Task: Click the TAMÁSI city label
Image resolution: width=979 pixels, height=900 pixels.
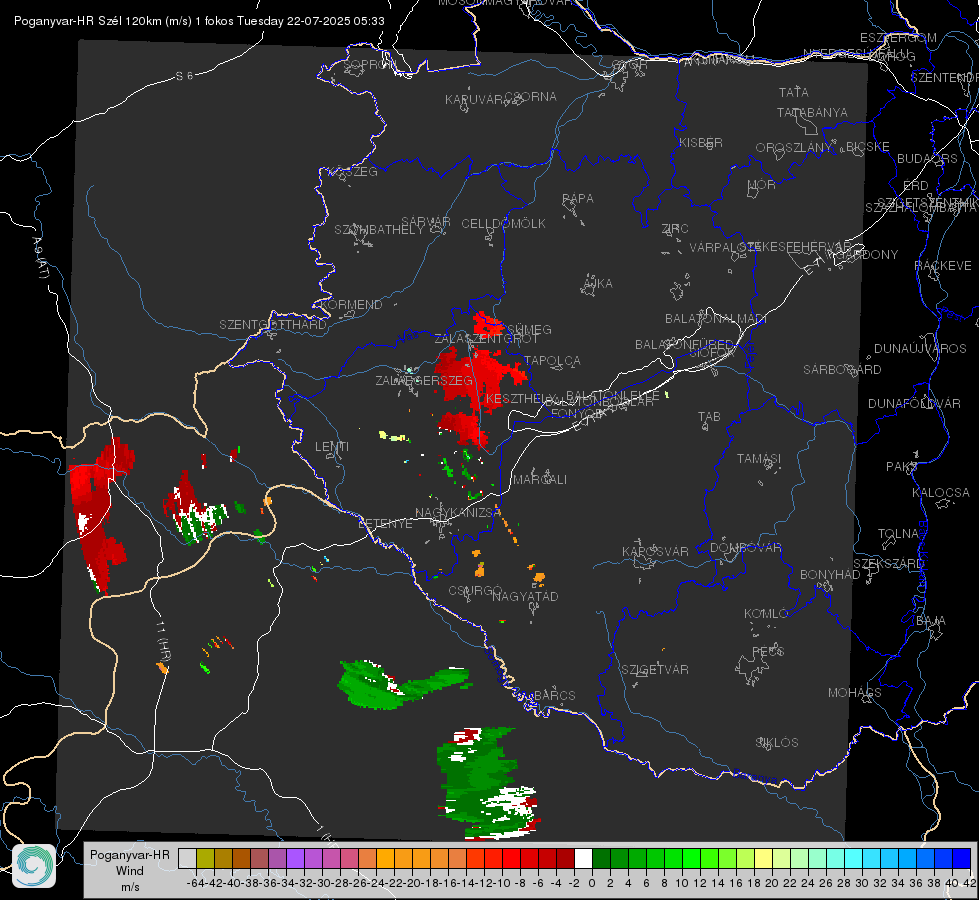Action: (759, 458)
